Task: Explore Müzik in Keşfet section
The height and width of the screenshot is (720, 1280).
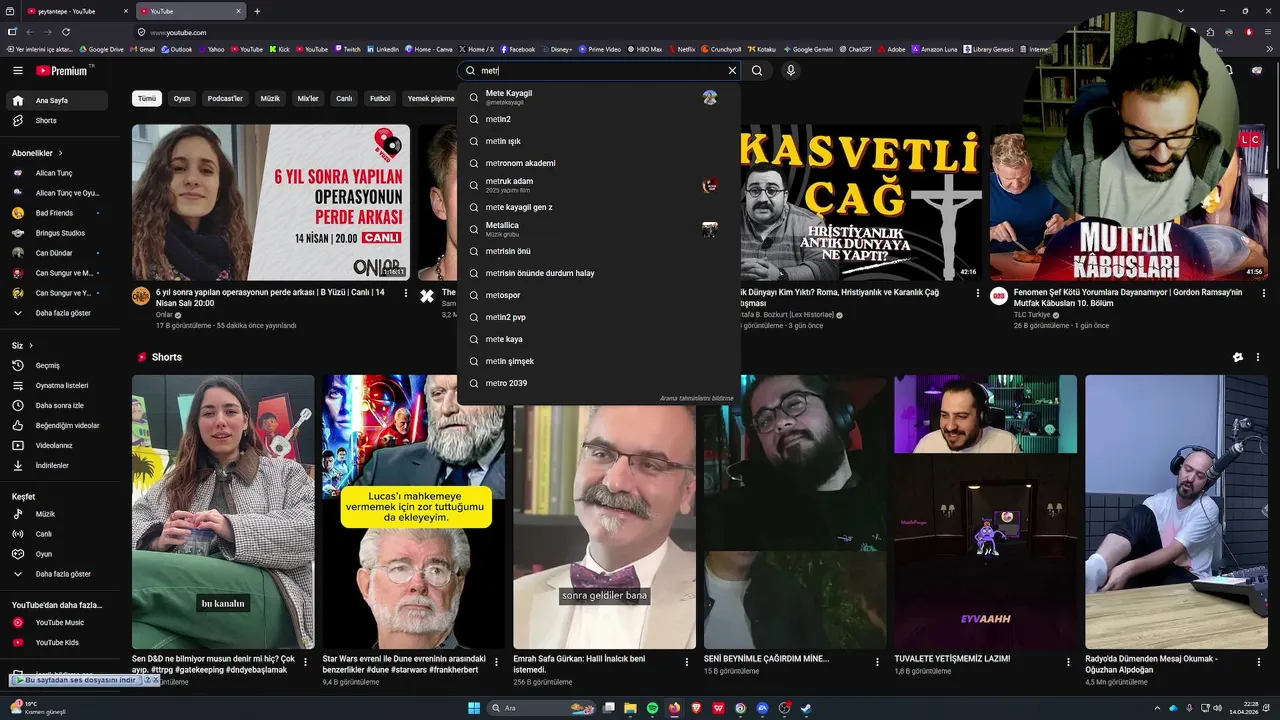Action: coord(59,514)
